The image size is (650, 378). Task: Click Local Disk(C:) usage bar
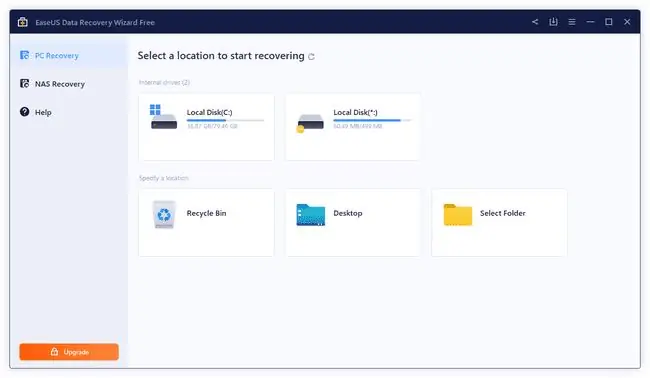coord(225,120)
